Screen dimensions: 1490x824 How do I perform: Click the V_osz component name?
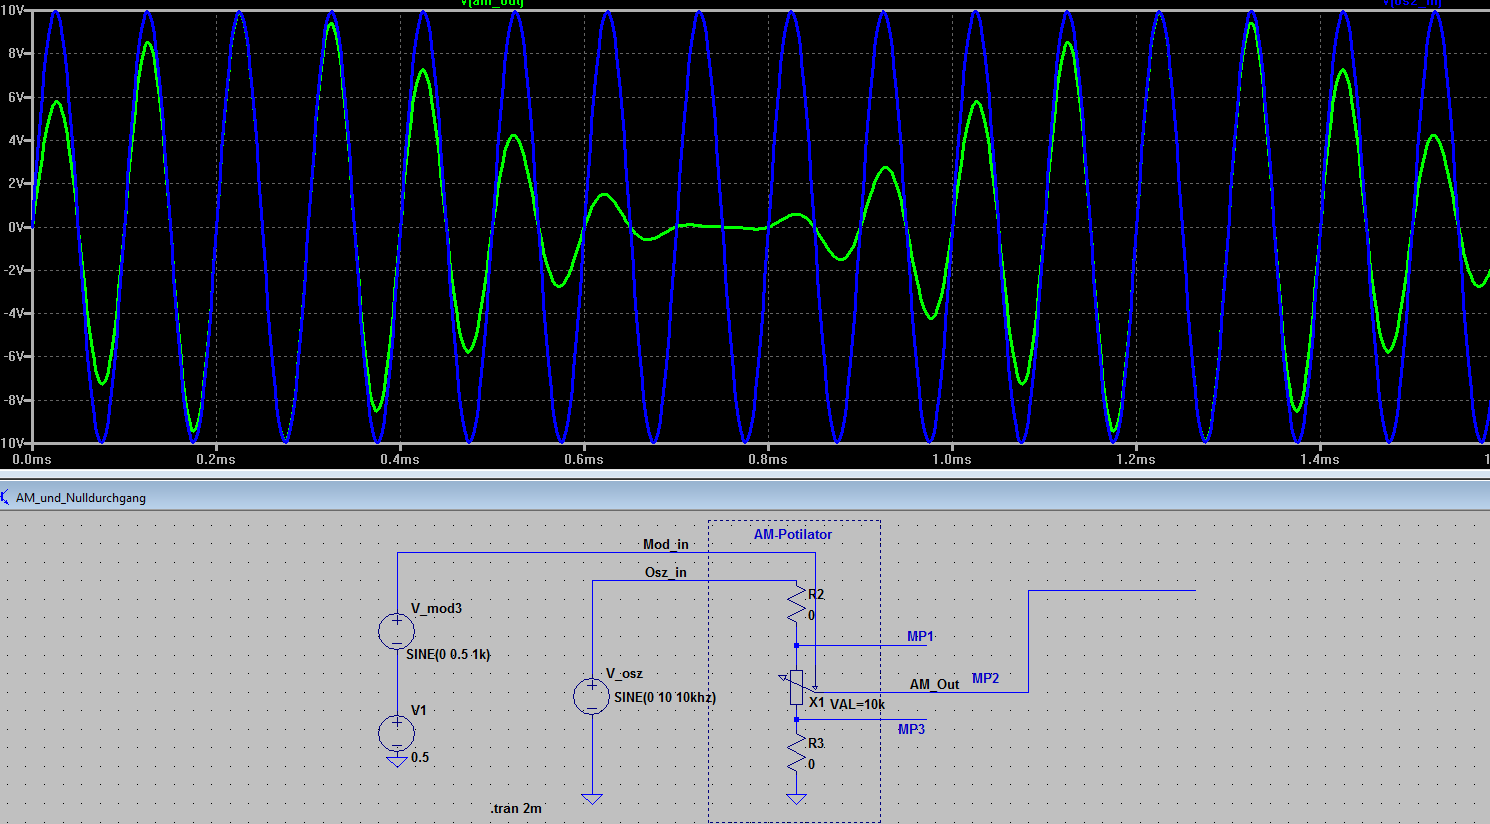pyautogui.click(x=624, y=673)
